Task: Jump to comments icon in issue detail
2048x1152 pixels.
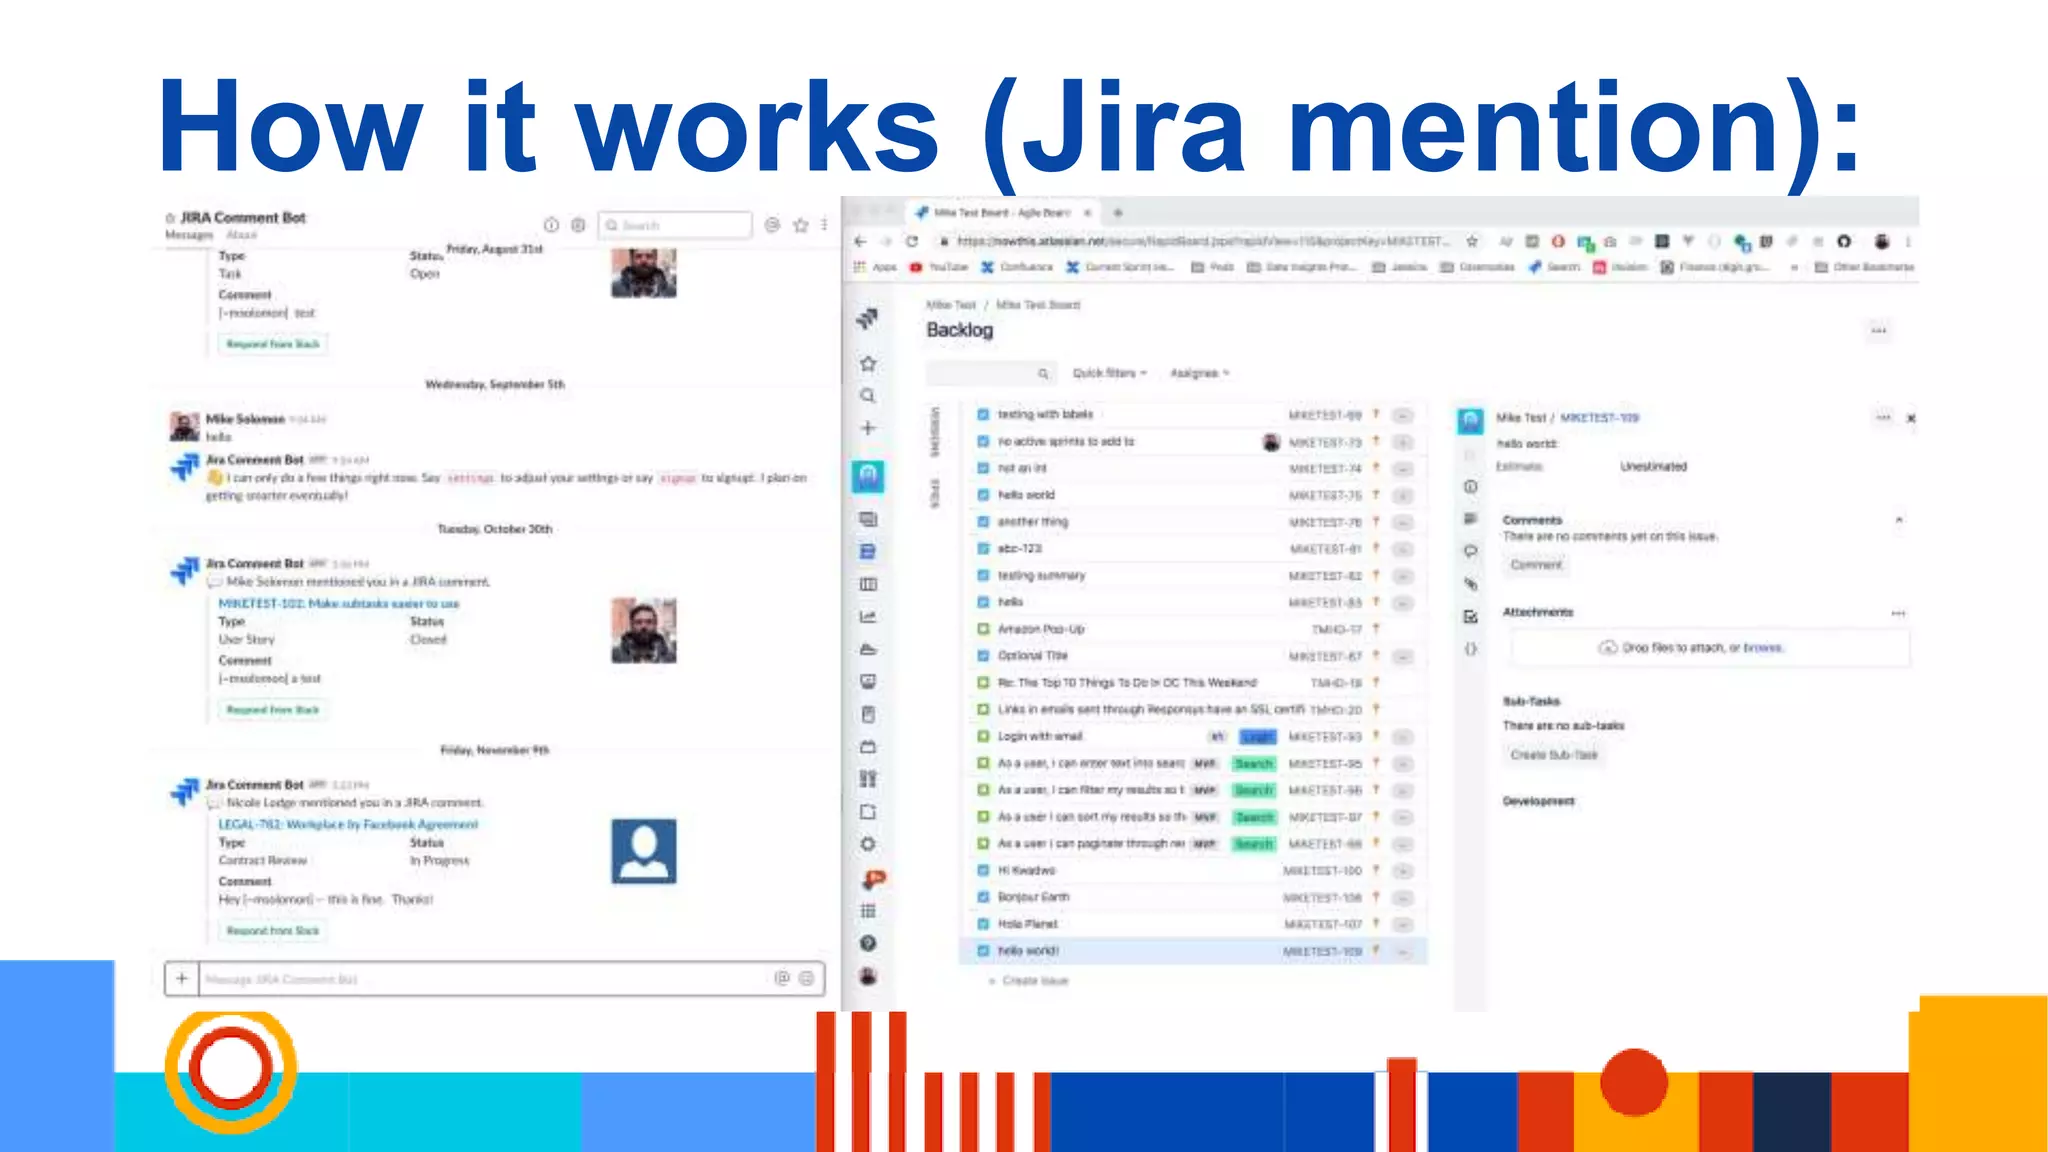Action: [1470, 551]
